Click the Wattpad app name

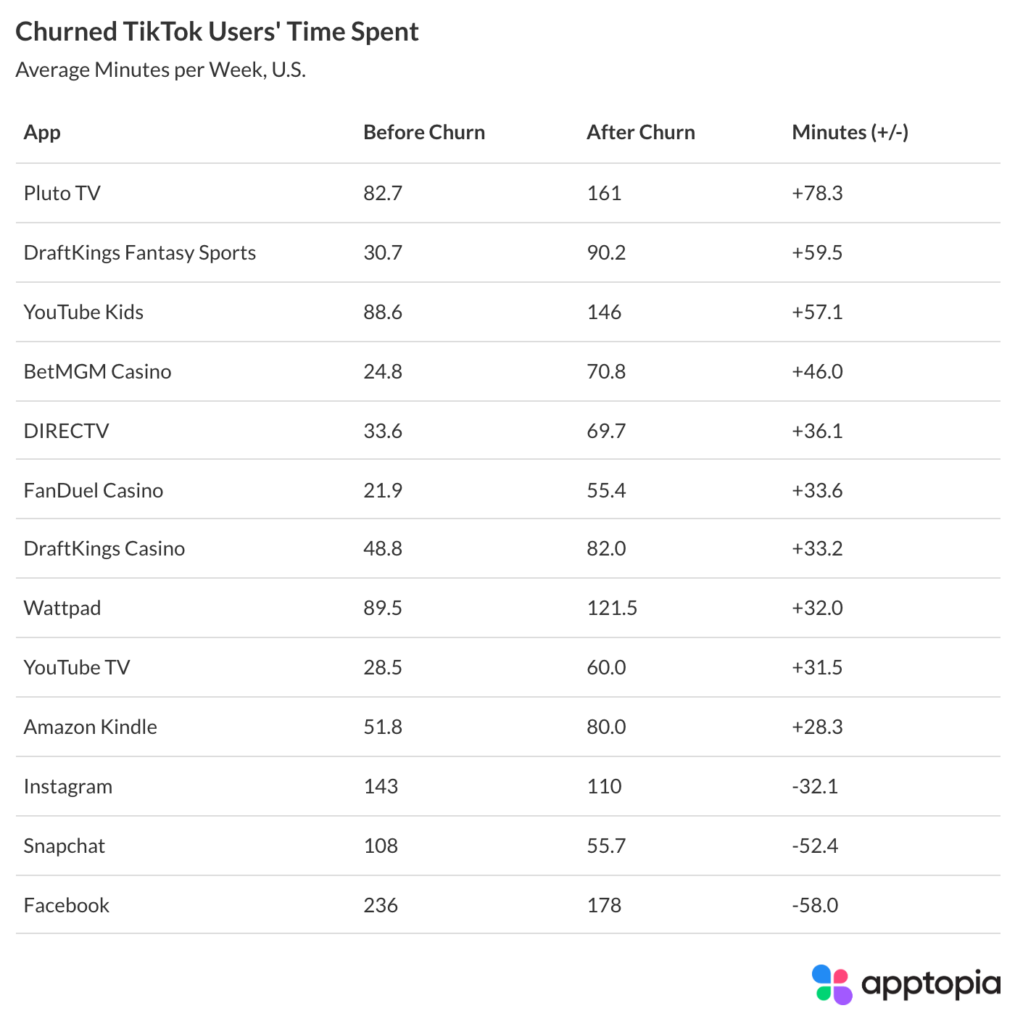click(x=62, y=608)
